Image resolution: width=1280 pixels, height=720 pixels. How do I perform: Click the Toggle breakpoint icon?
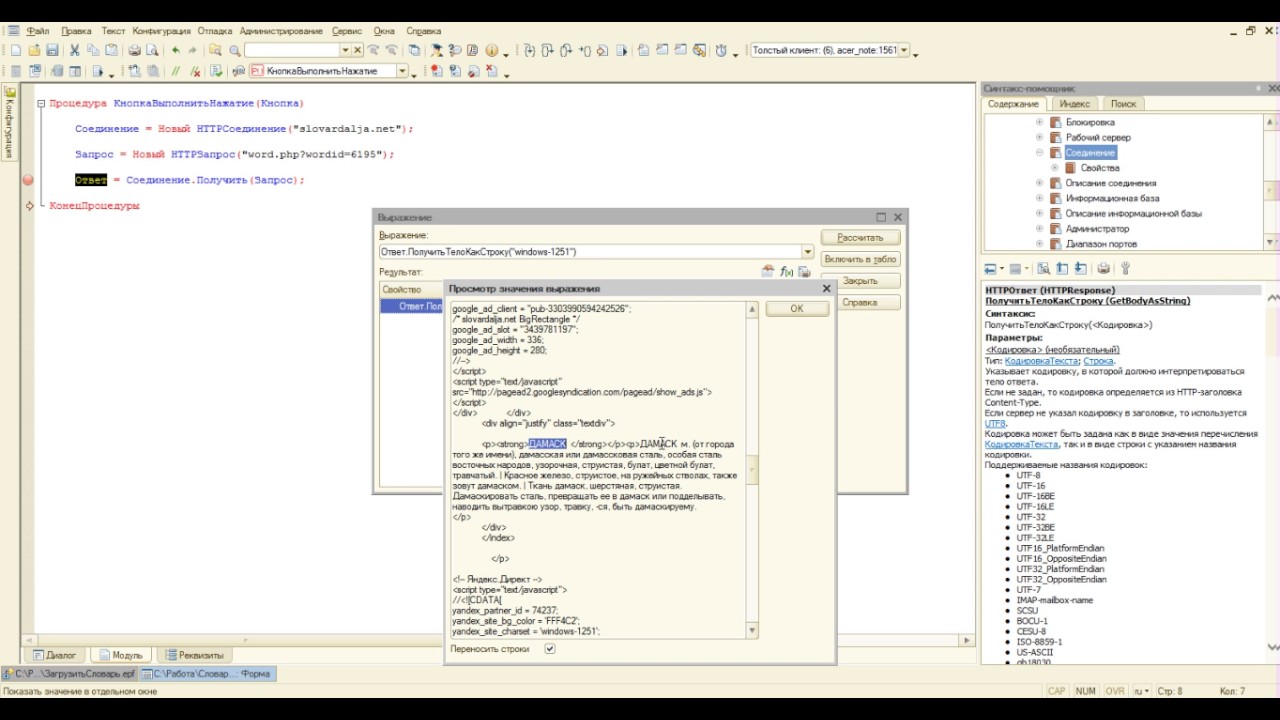[x=437, y=71]
